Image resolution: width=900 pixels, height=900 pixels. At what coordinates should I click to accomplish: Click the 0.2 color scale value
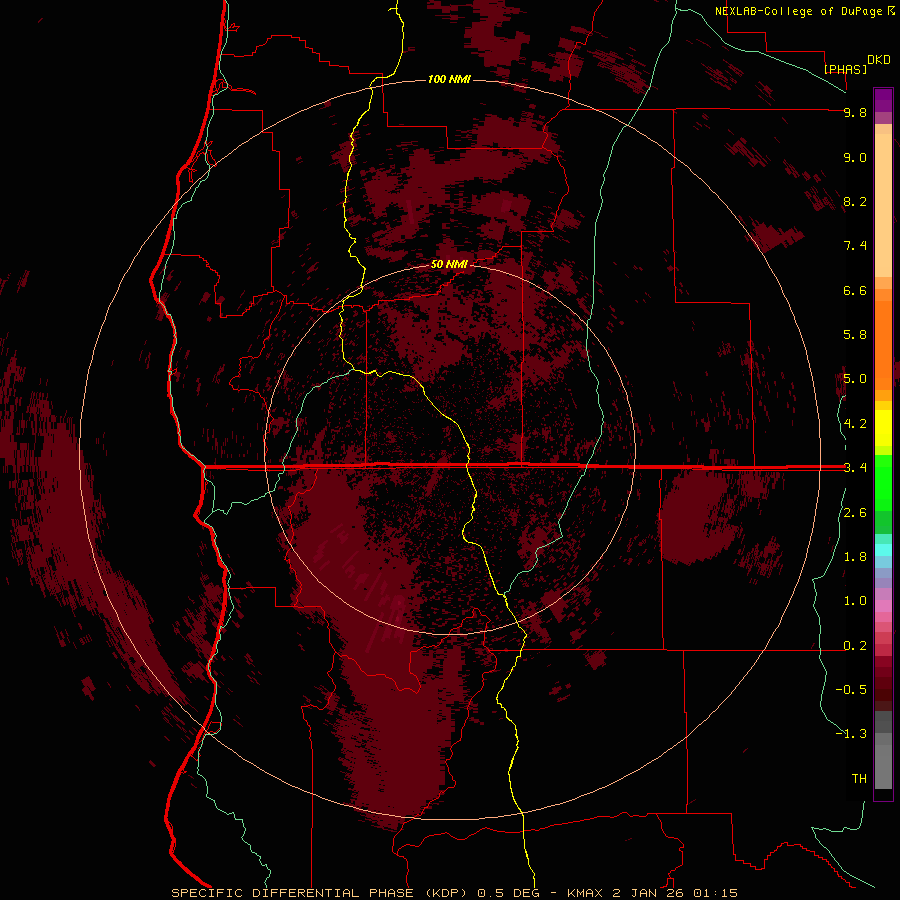click(x=855, y=646)
